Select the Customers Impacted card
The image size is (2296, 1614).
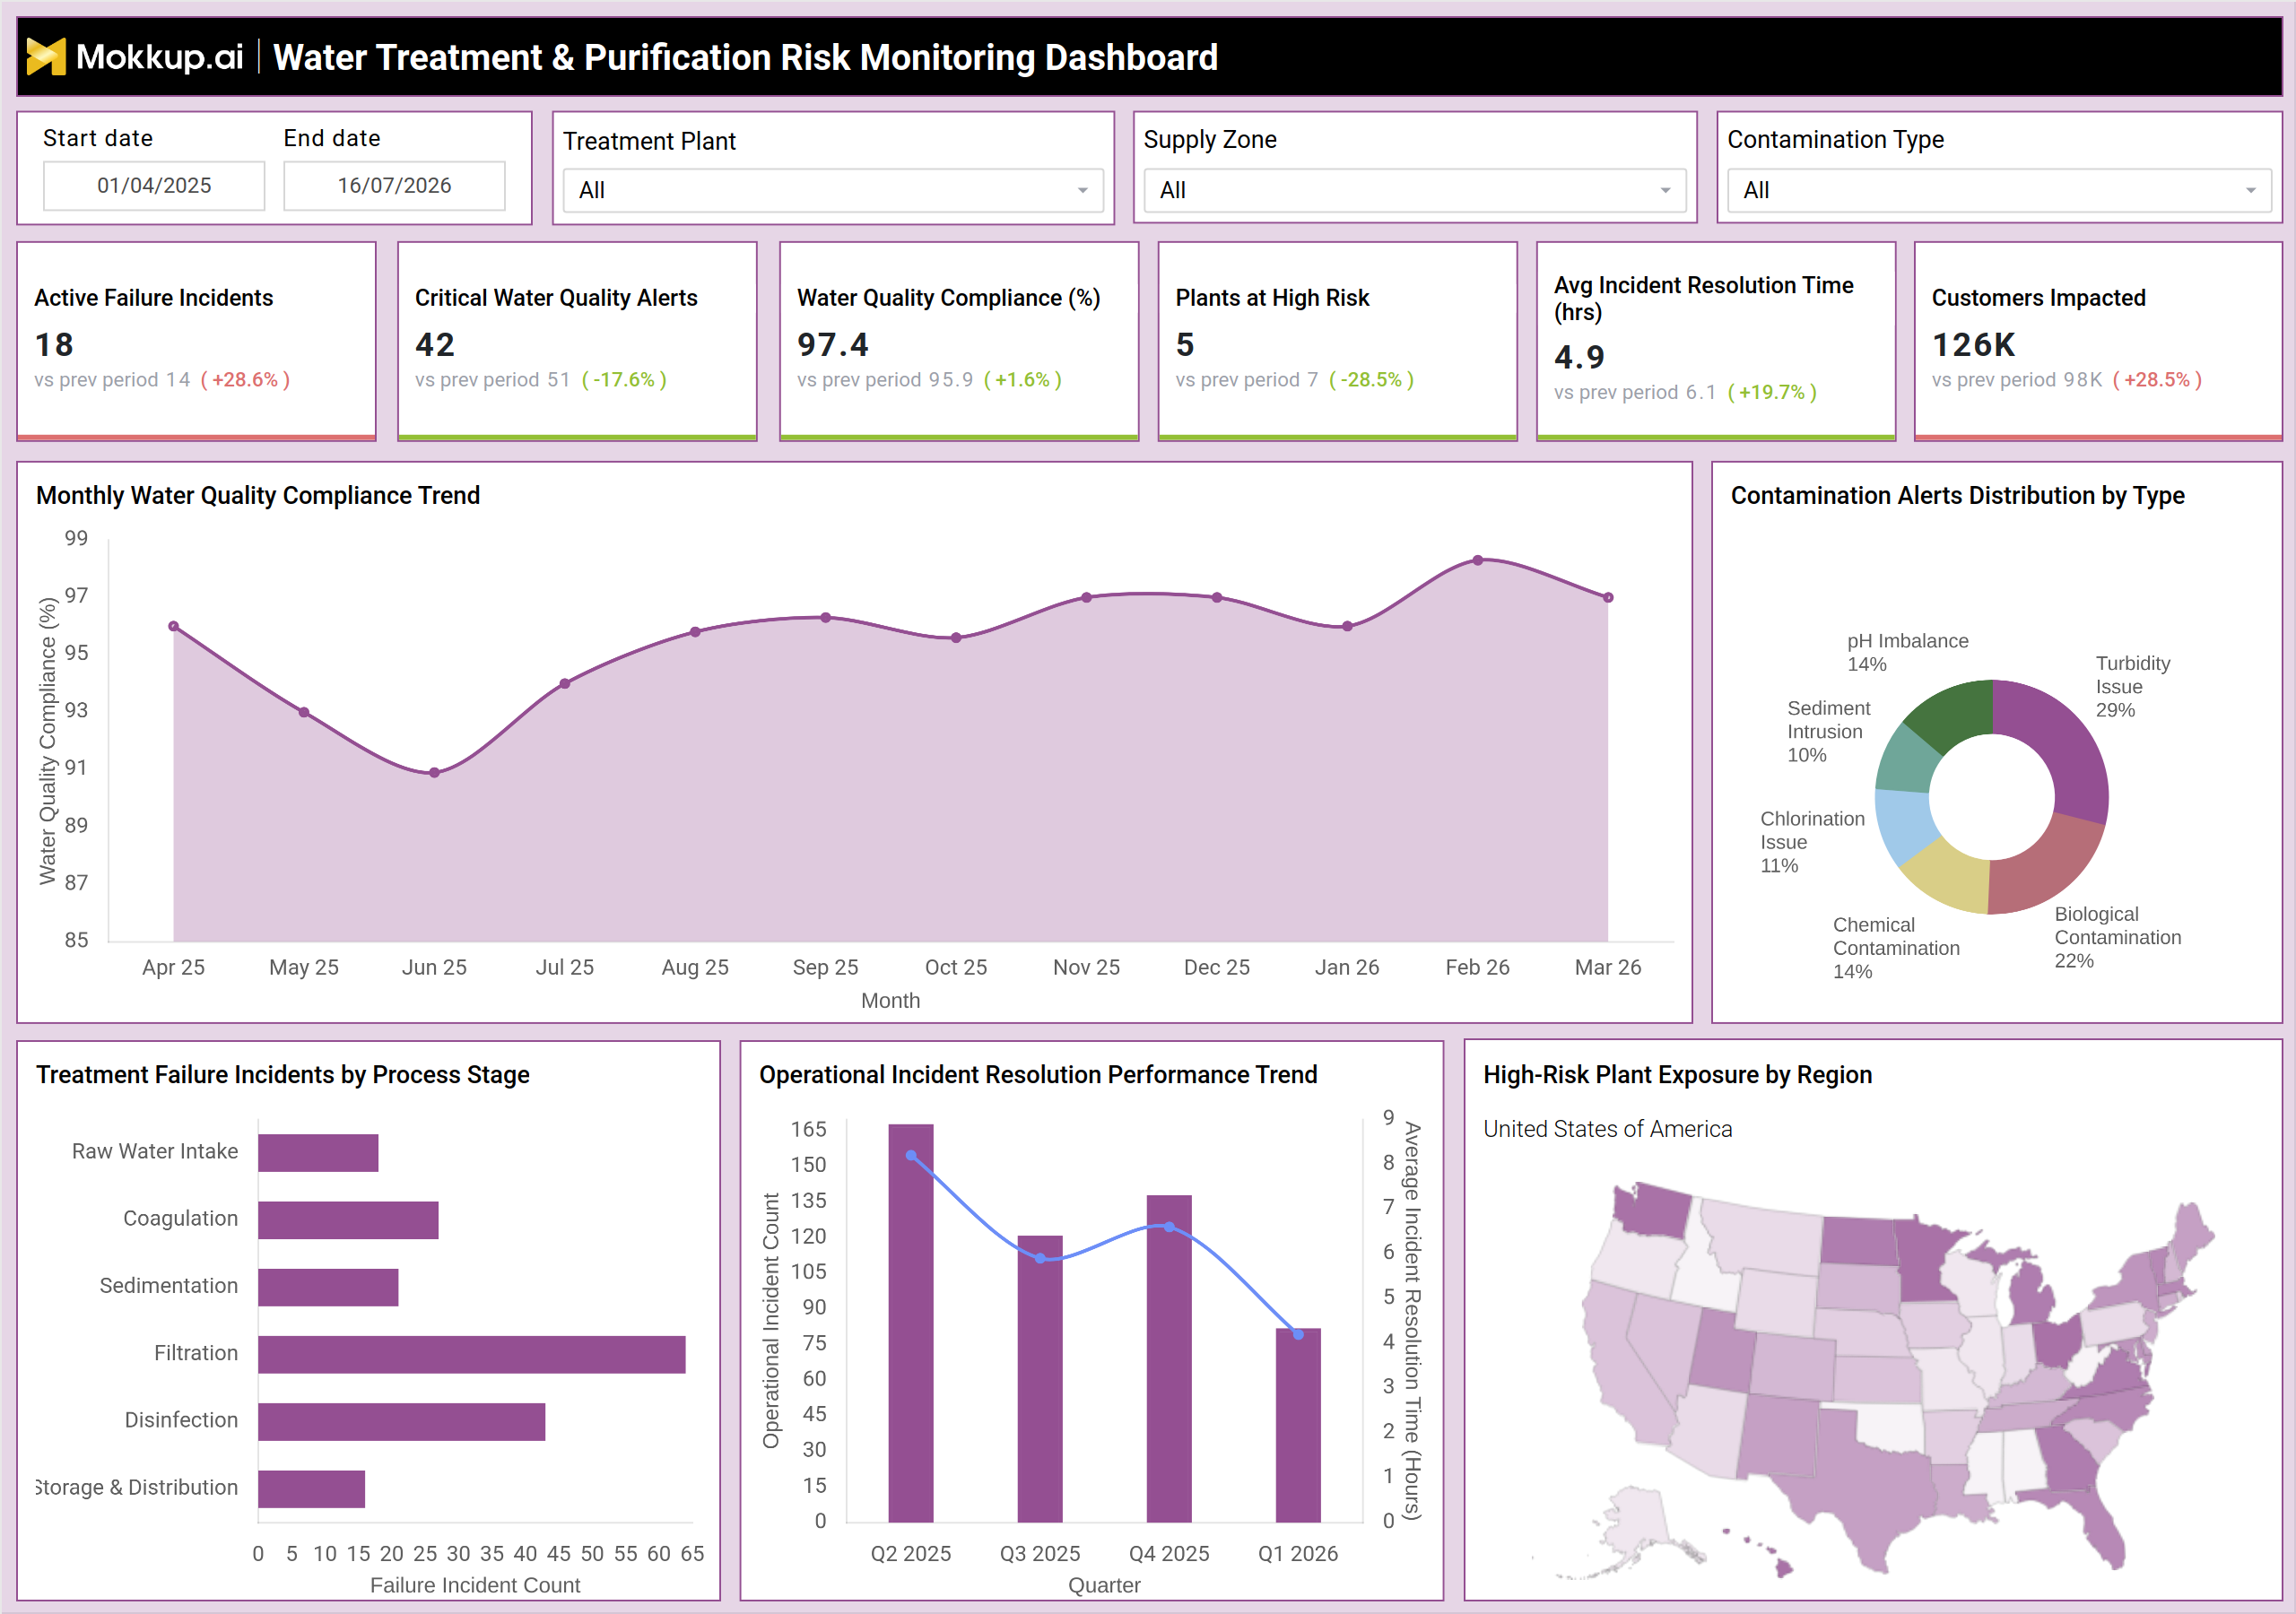2098,341
